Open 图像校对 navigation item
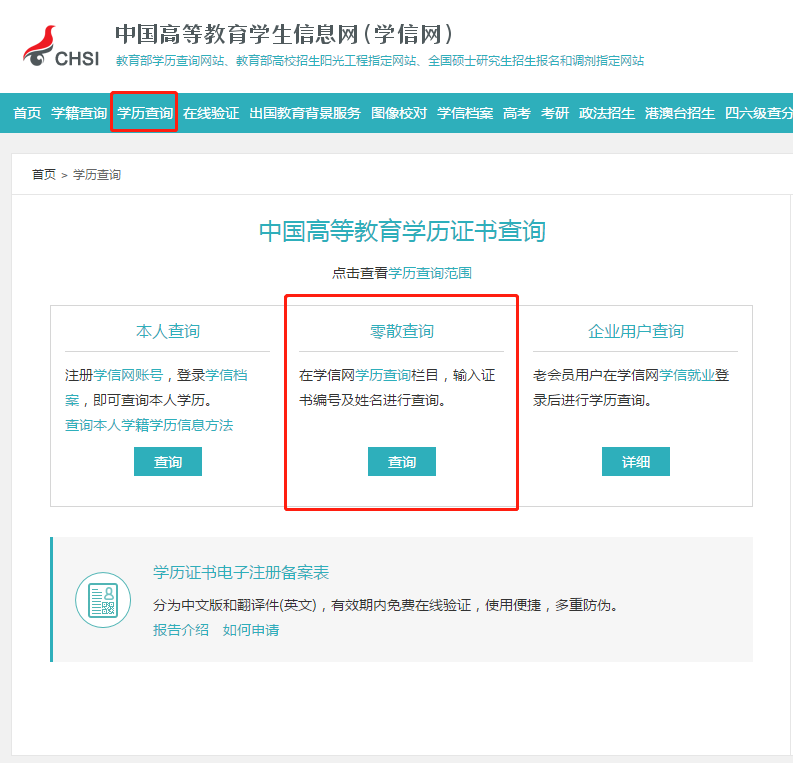Image resolution: width=793 pixels, height=763 pixels. tap(399, 113)
